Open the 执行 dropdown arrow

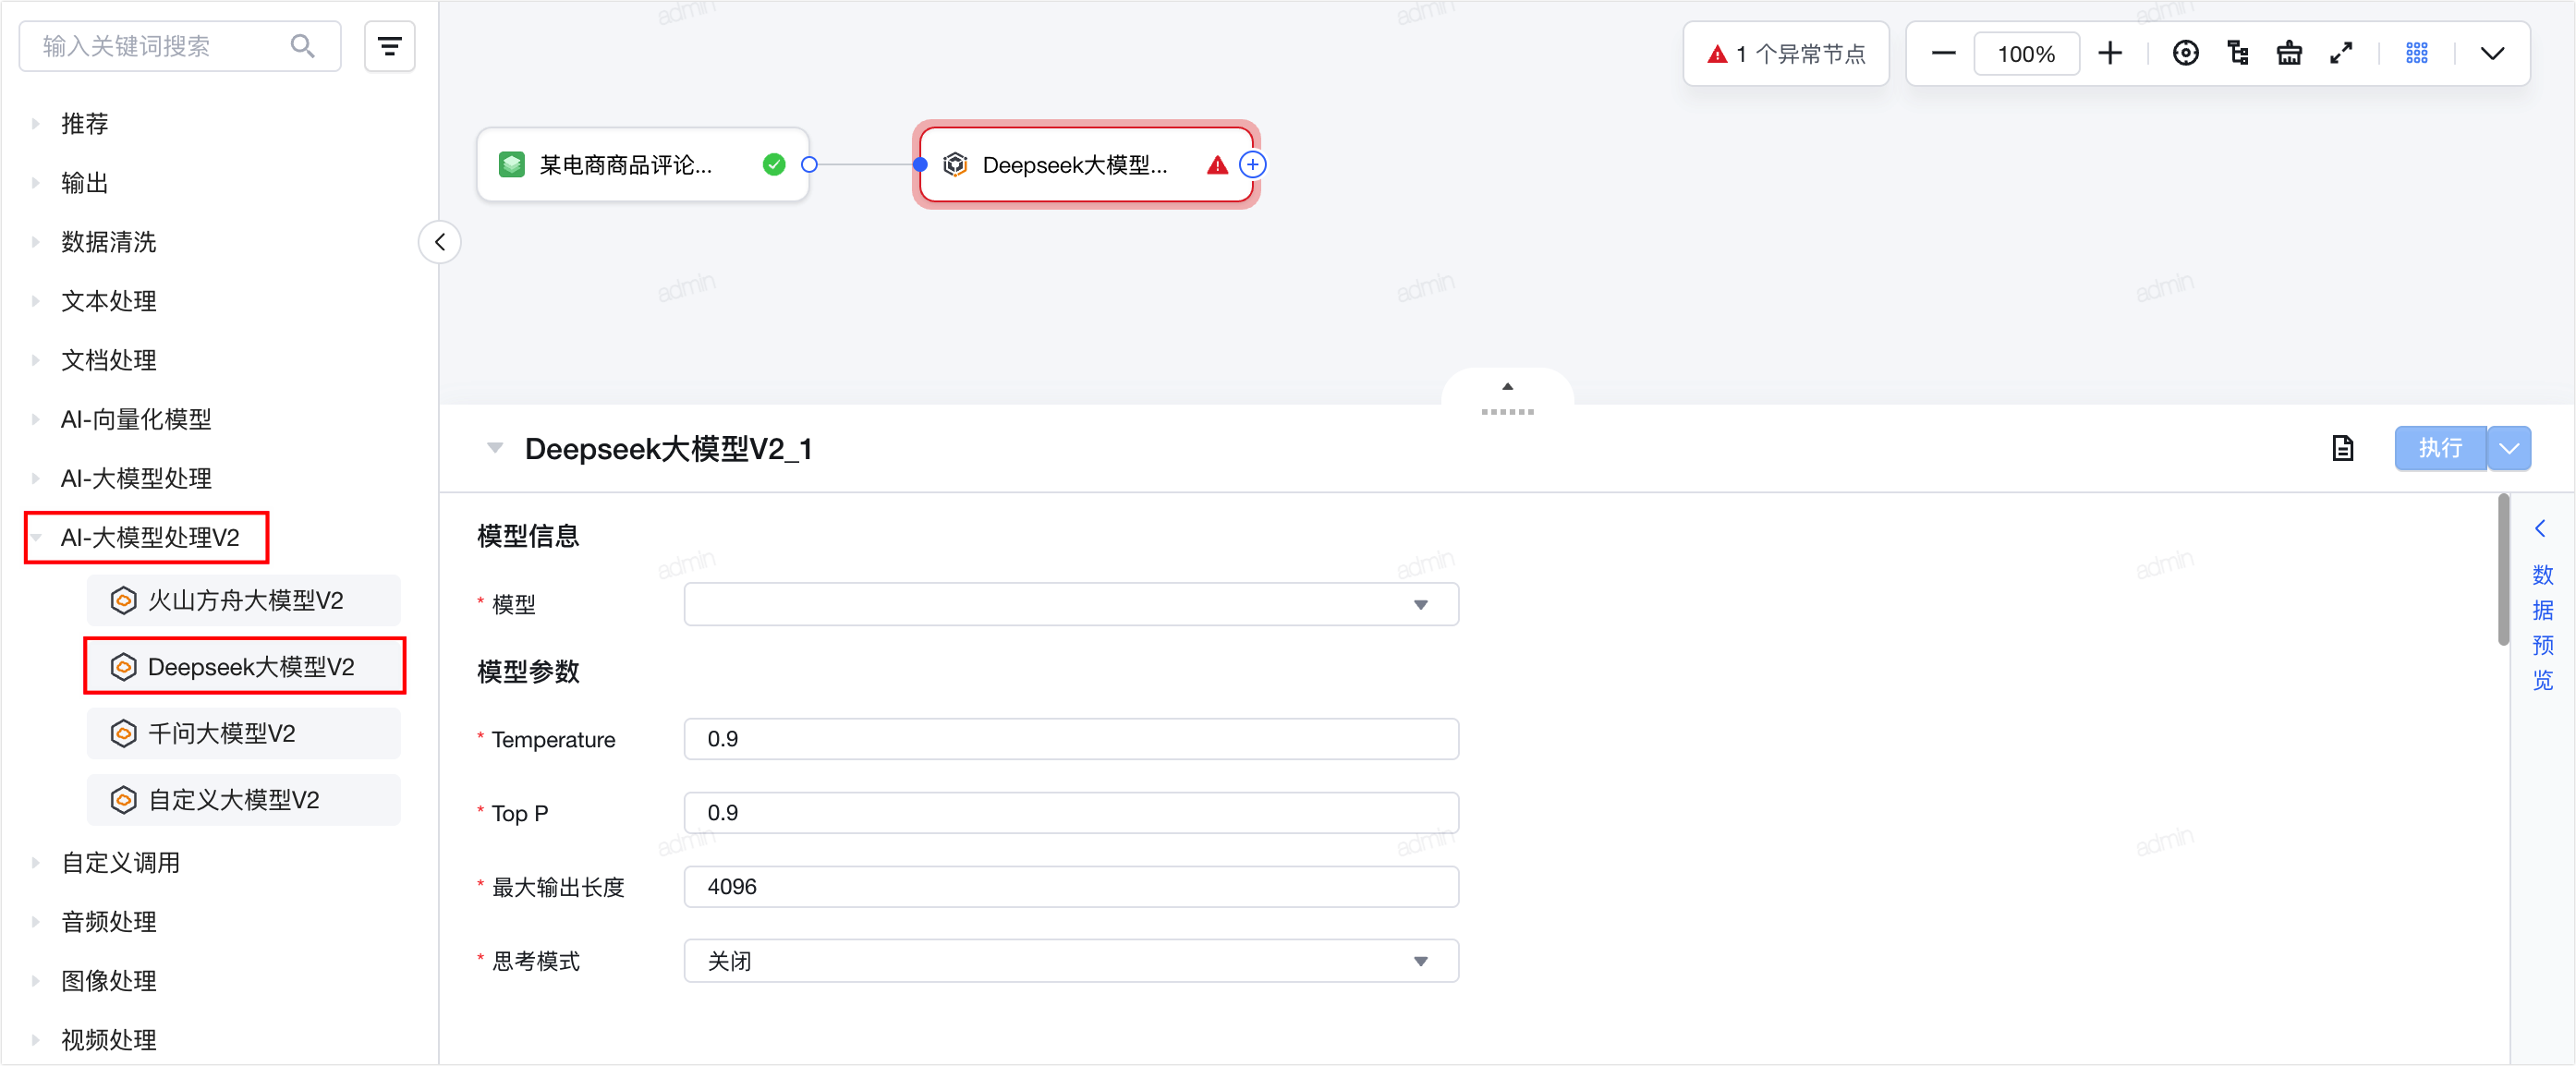(x=2509, y=448)
